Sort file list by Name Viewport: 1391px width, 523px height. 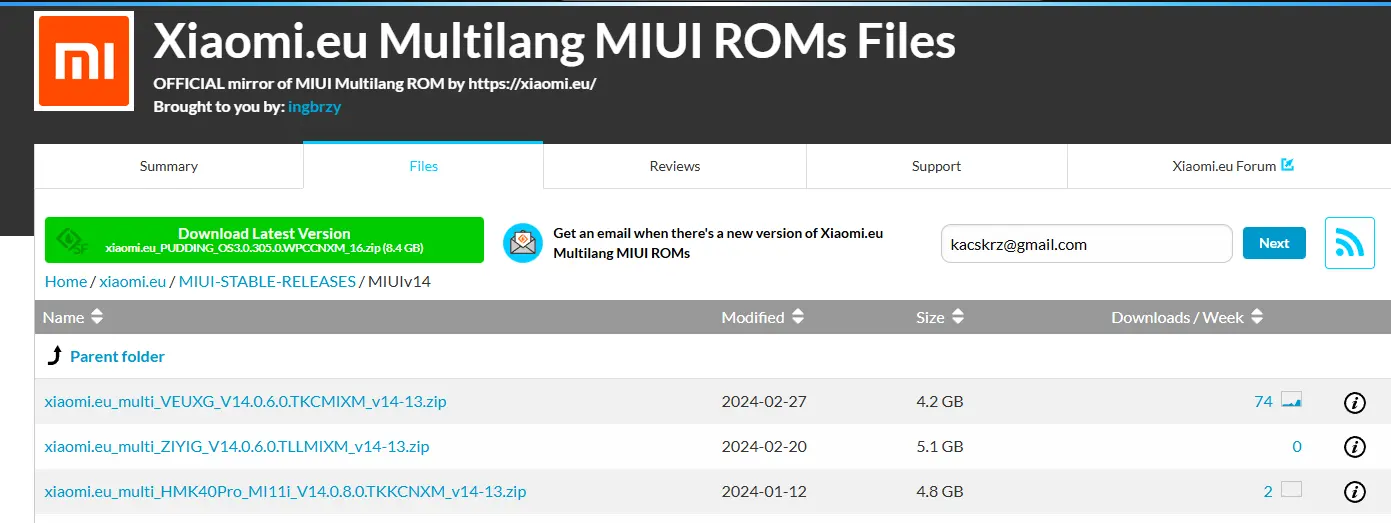(73, 317)
